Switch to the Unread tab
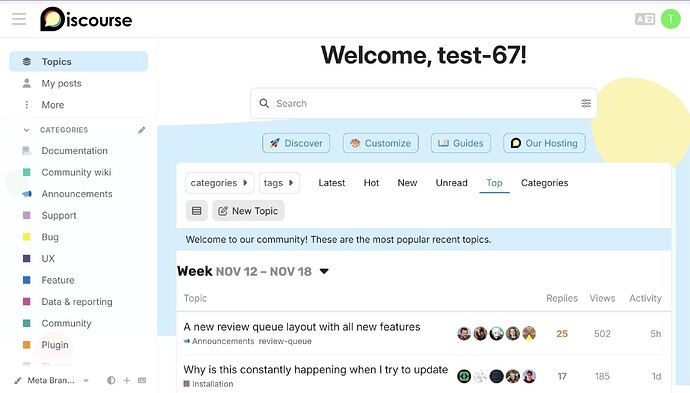This screenshot has height=393, width=690. click(451, 183)
